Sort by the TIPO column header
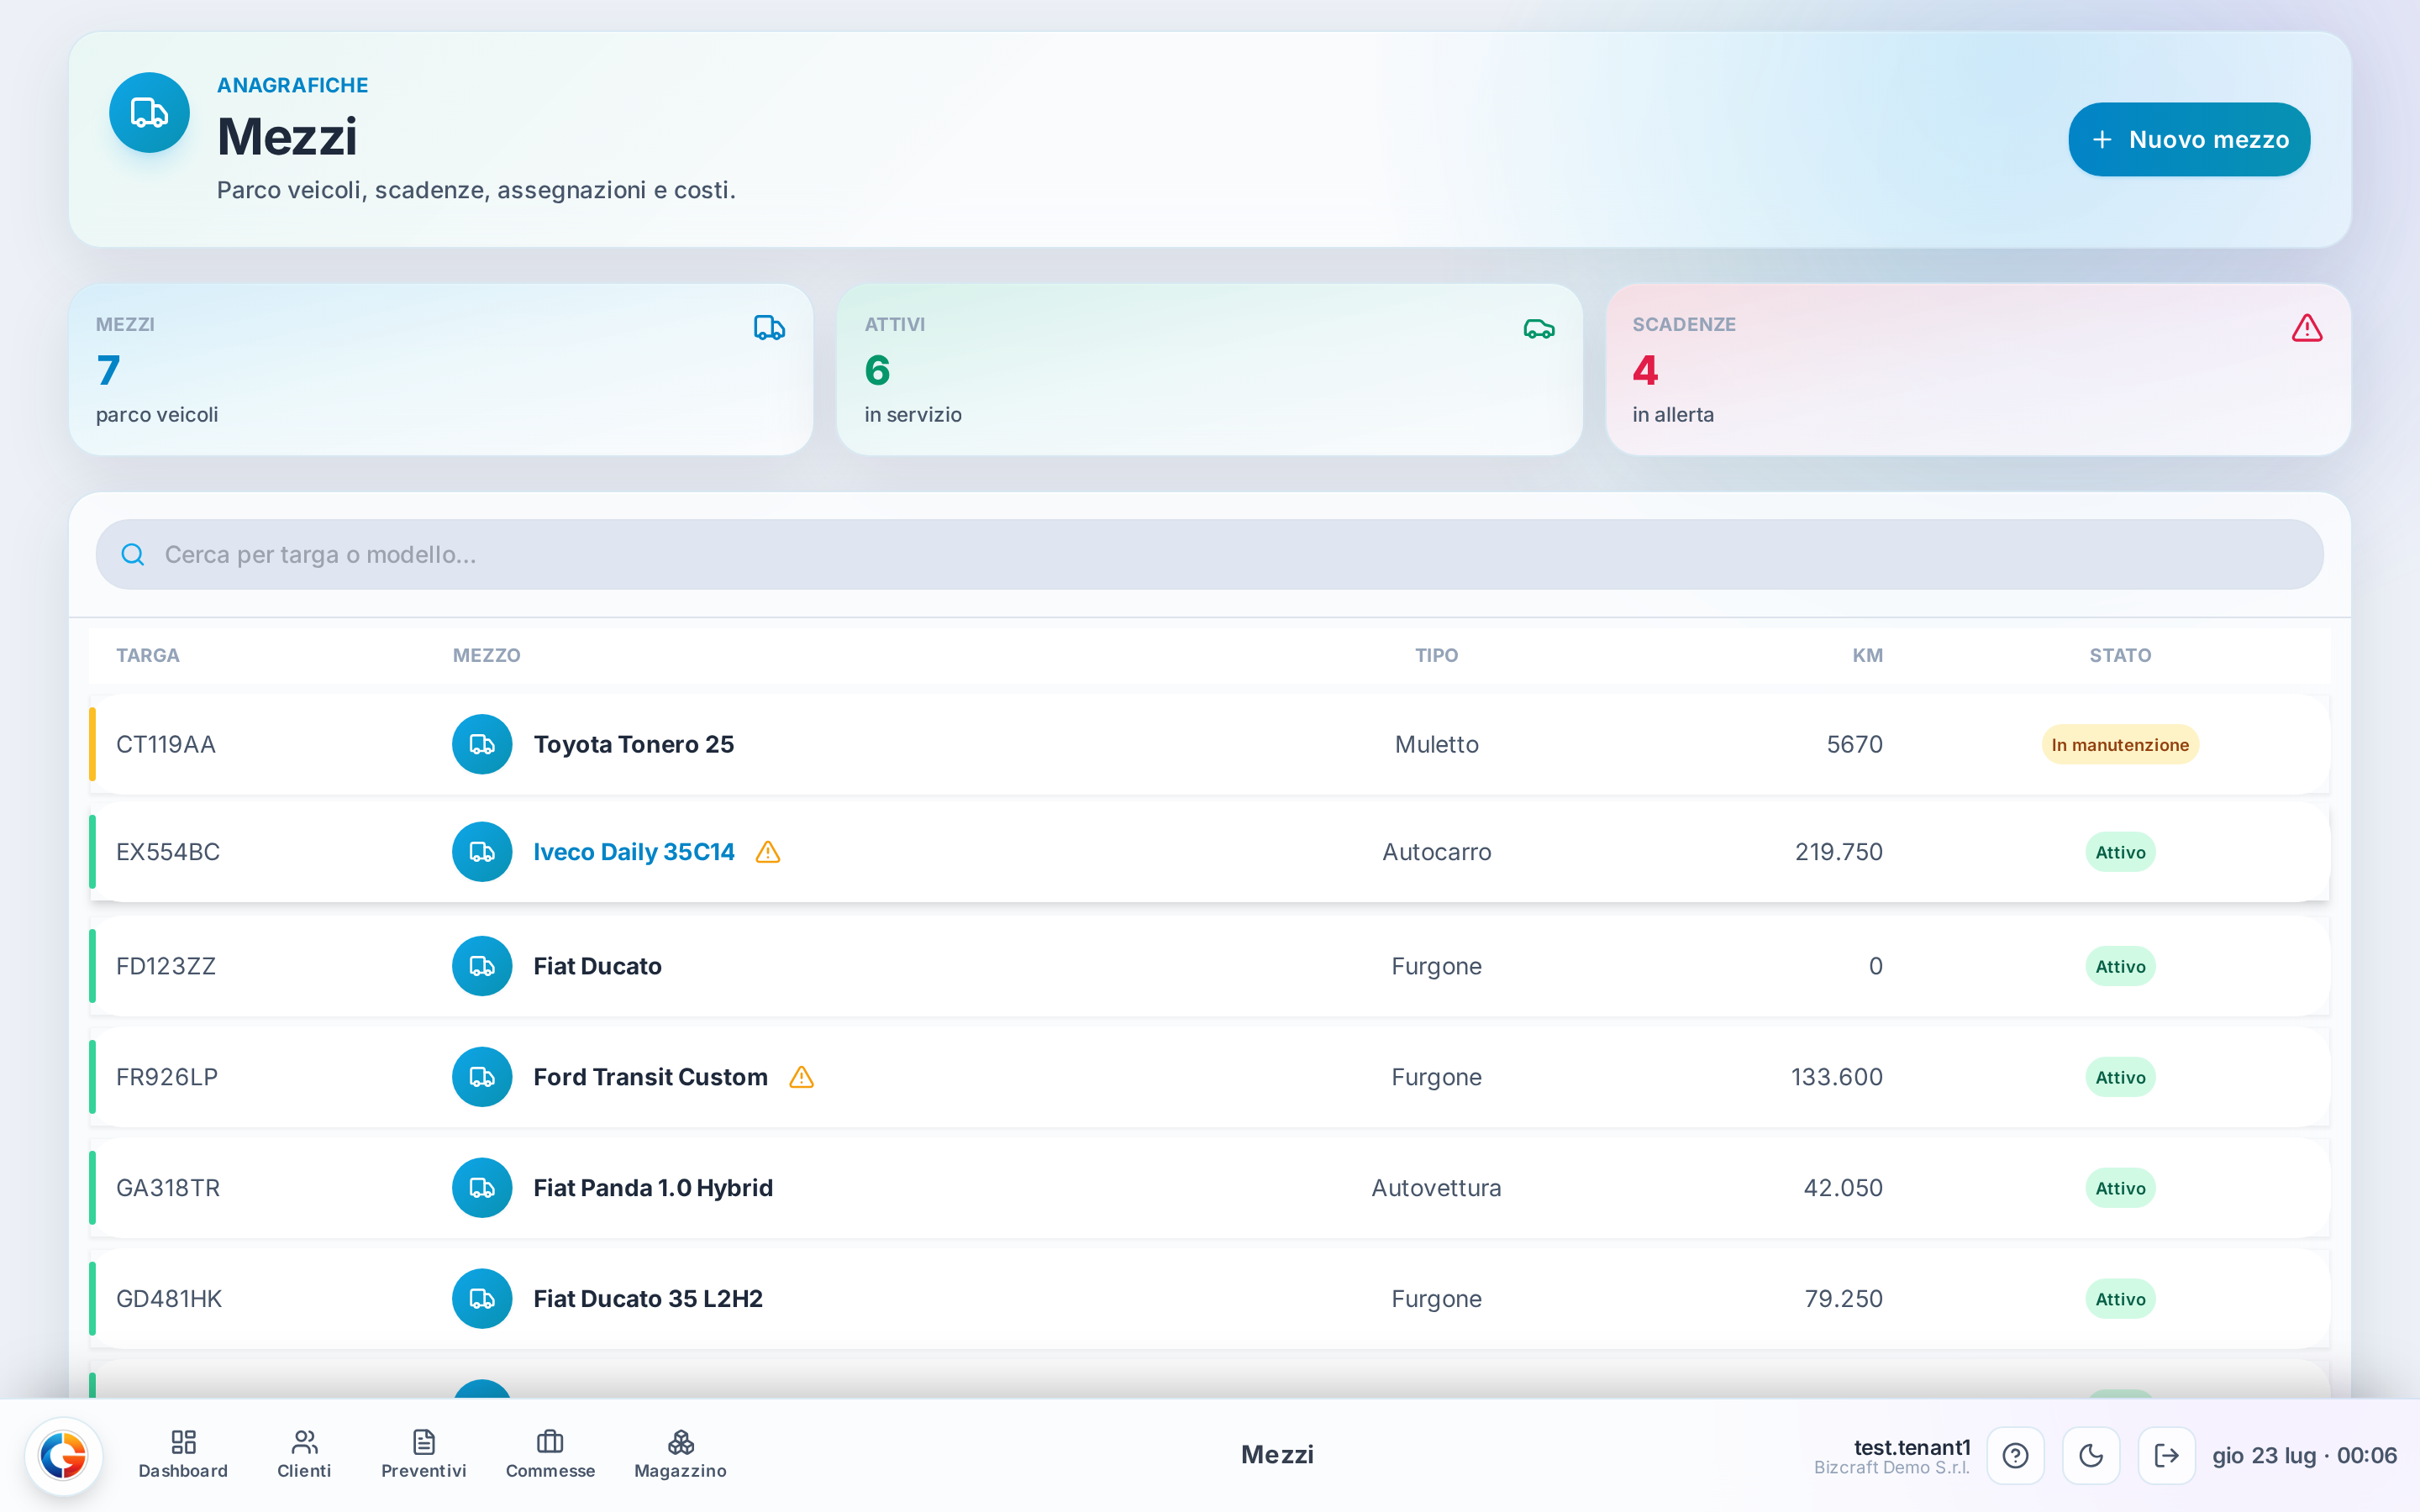 pos(1436,655)
